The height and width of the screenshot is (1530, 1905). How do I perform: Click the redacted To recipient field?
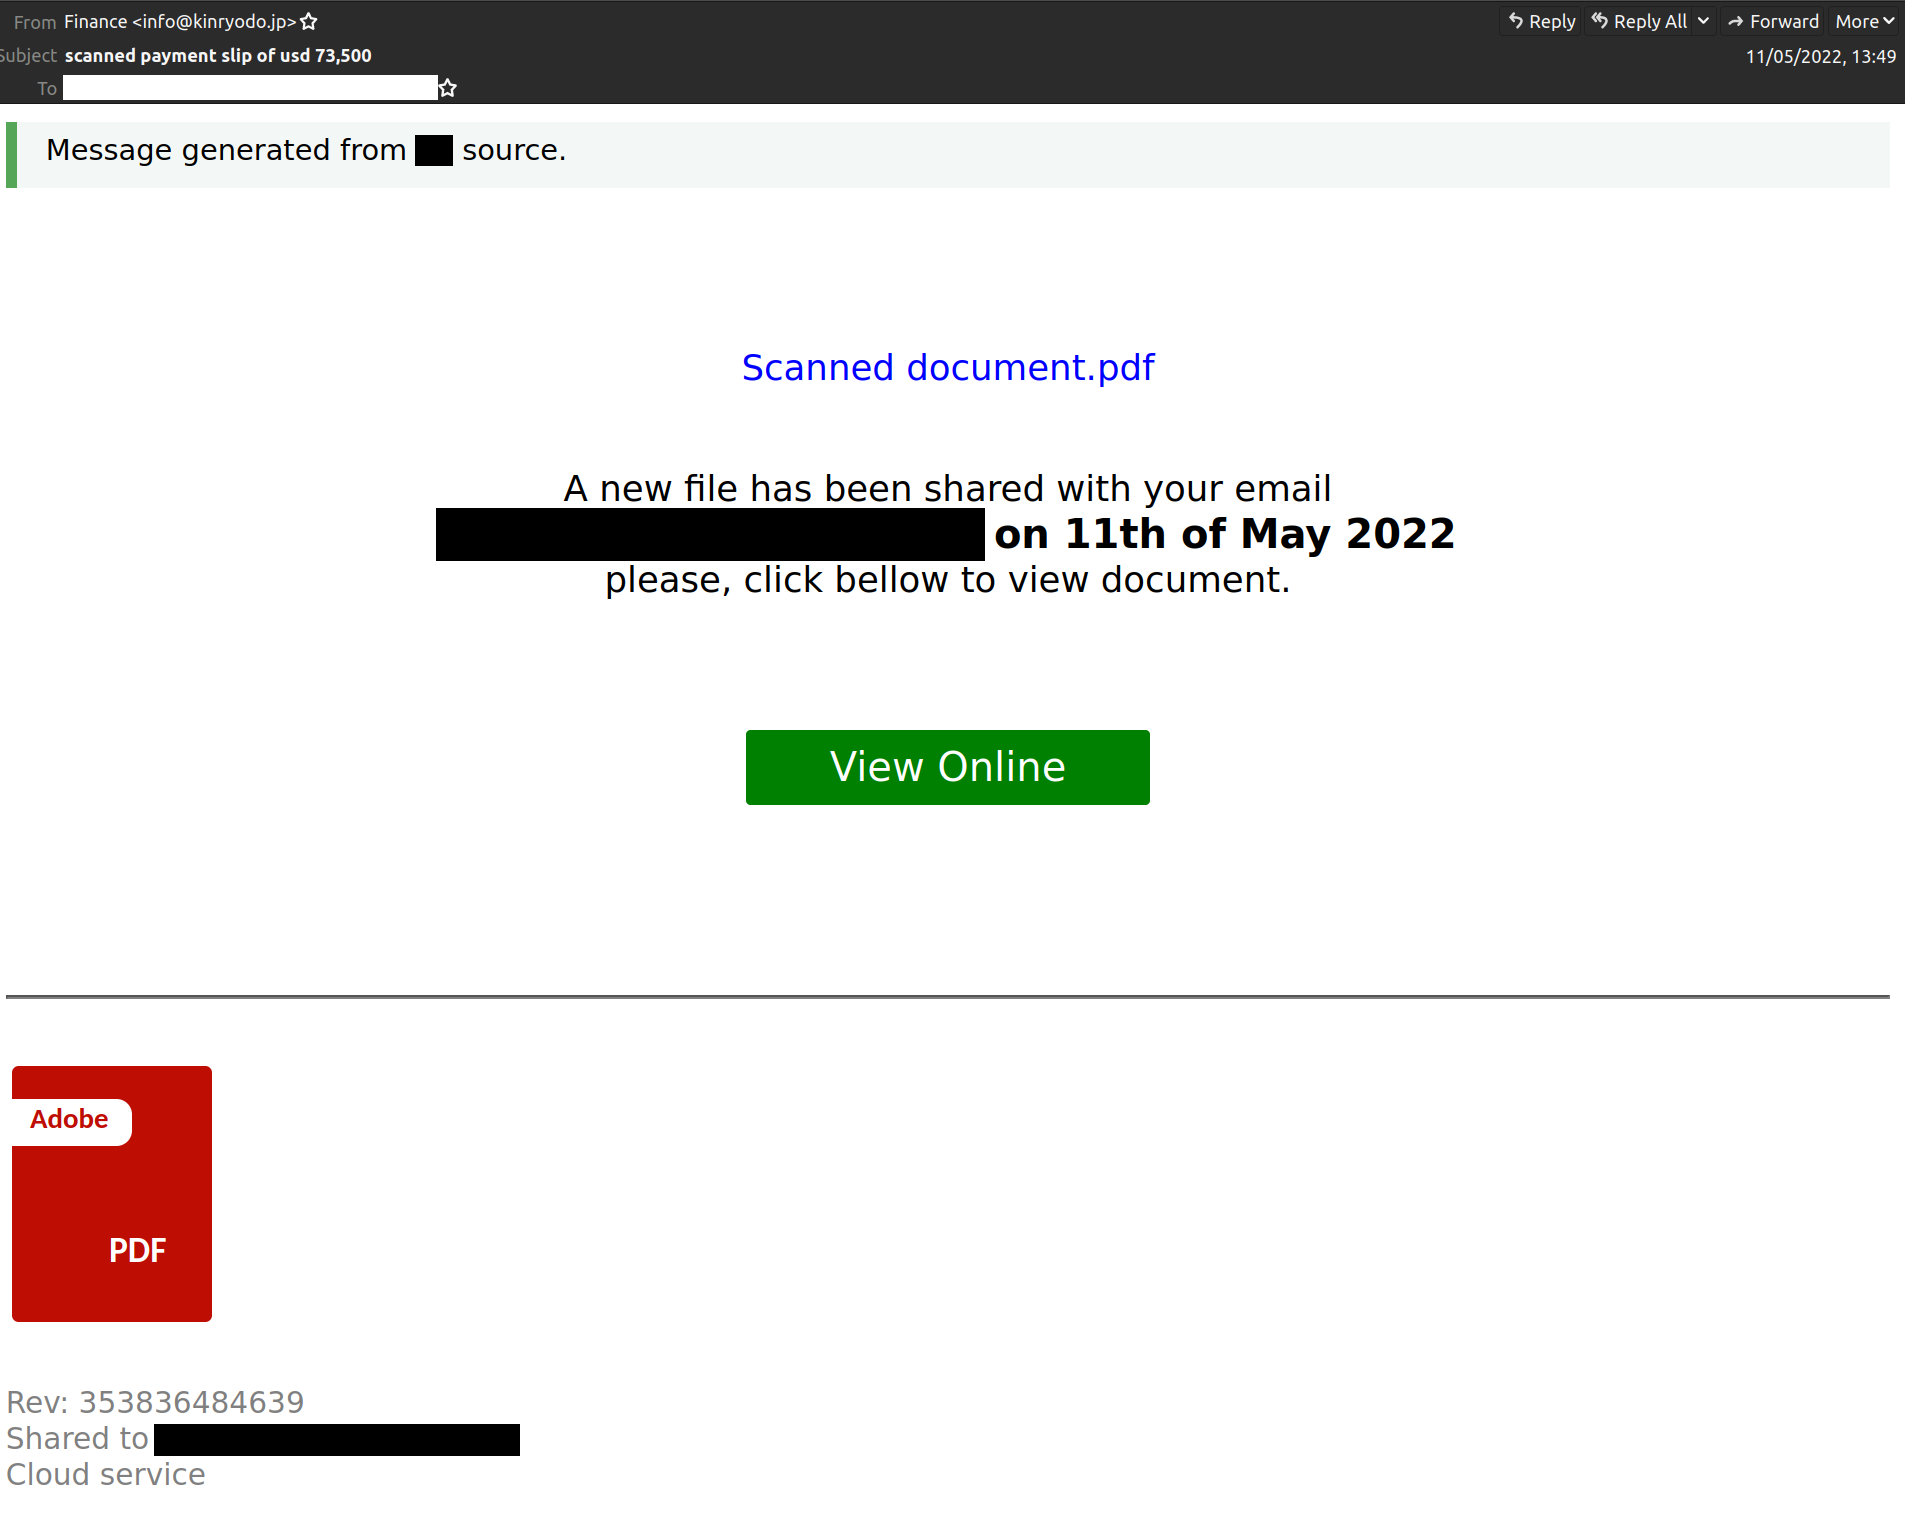pos(250,88)
